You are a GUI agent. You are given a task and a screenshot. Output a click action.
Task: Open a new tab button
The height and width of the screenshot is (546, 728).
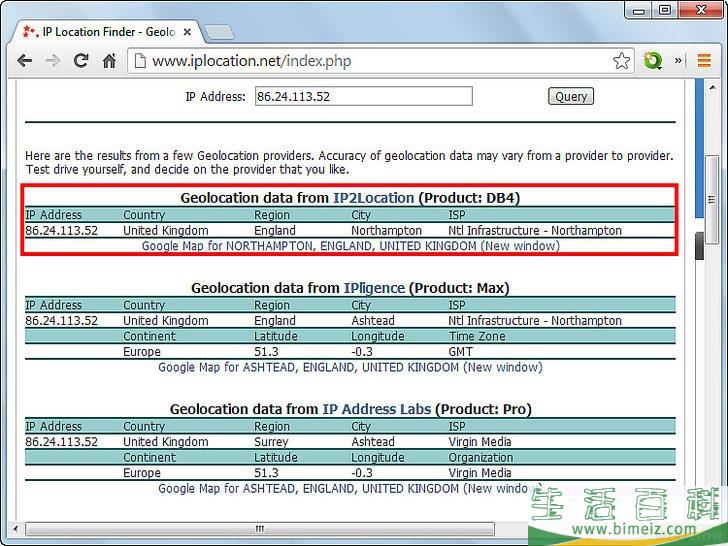point(219,32)
